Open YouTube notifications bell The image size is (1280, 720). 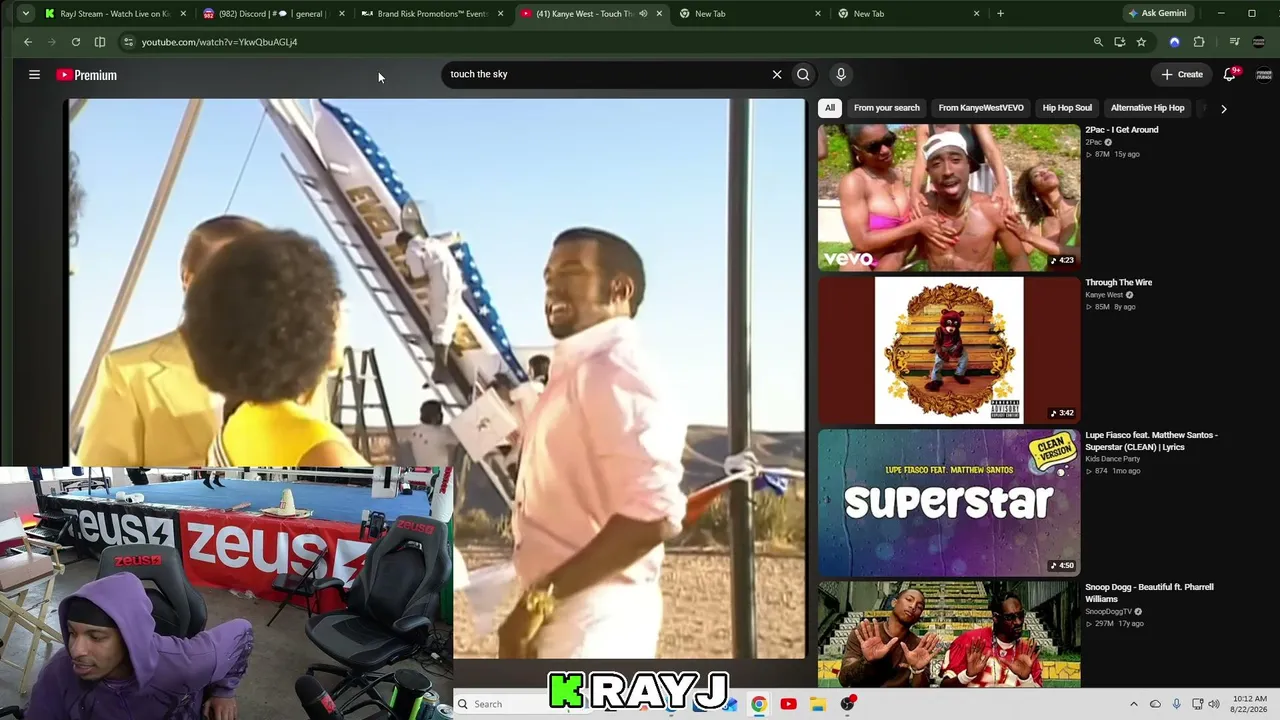[1230, 74]
